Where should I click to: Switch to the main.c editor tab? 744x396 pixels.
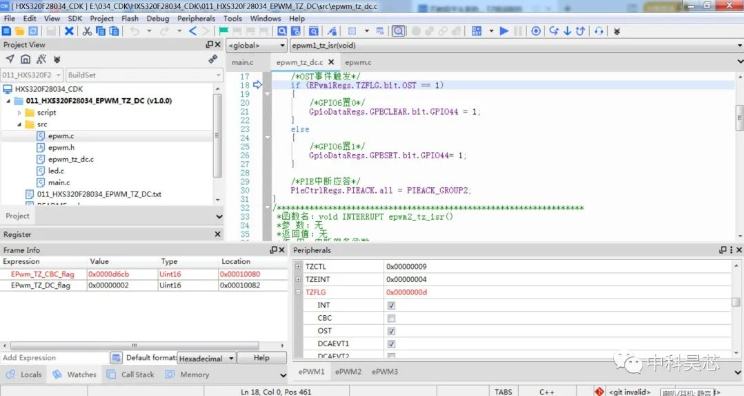coord(242,62)
